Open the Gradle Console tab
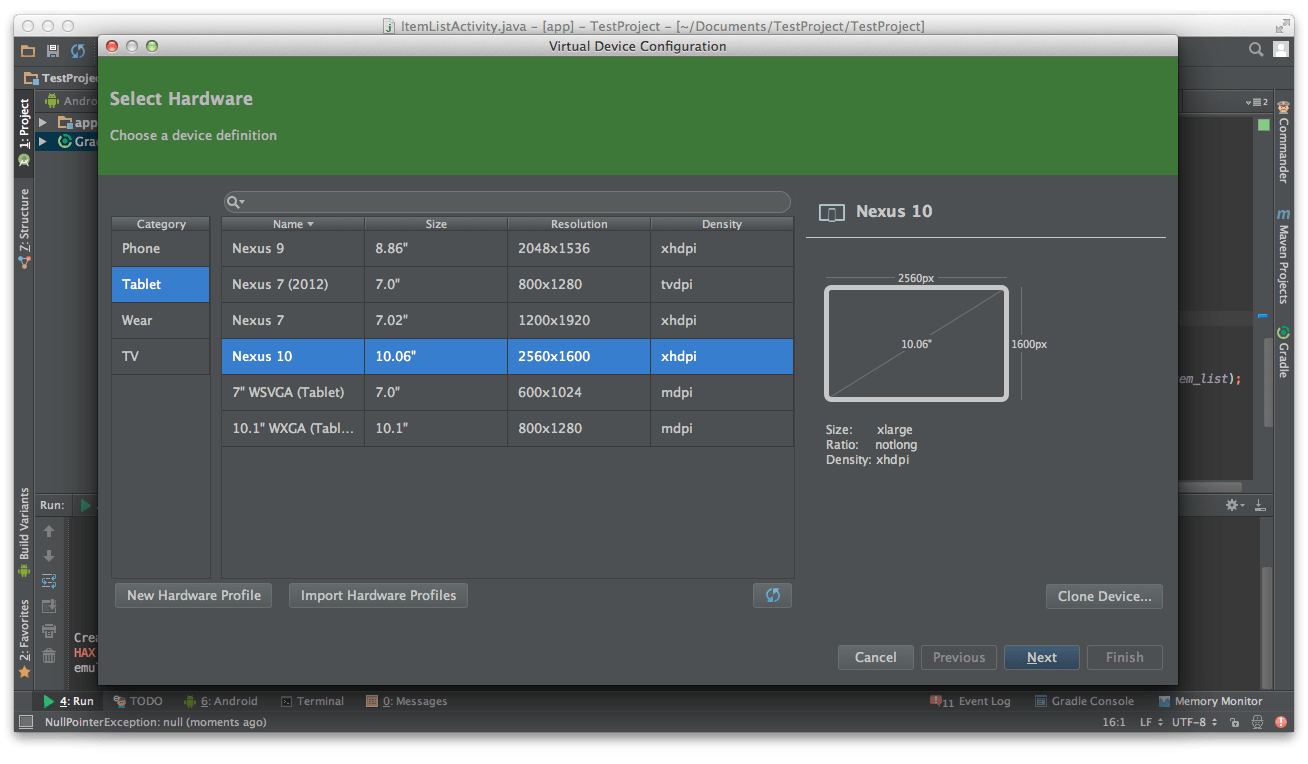Viewport: 1308px width, 764px height. pyautogui.click(x=1084, y=701)
